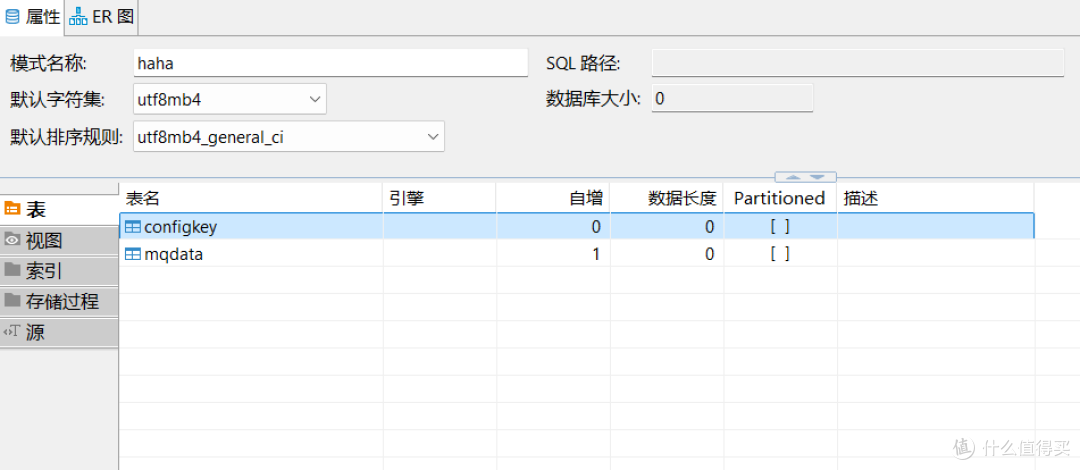
Task: Click the 数据库大小 field
Action: point(732,99)
